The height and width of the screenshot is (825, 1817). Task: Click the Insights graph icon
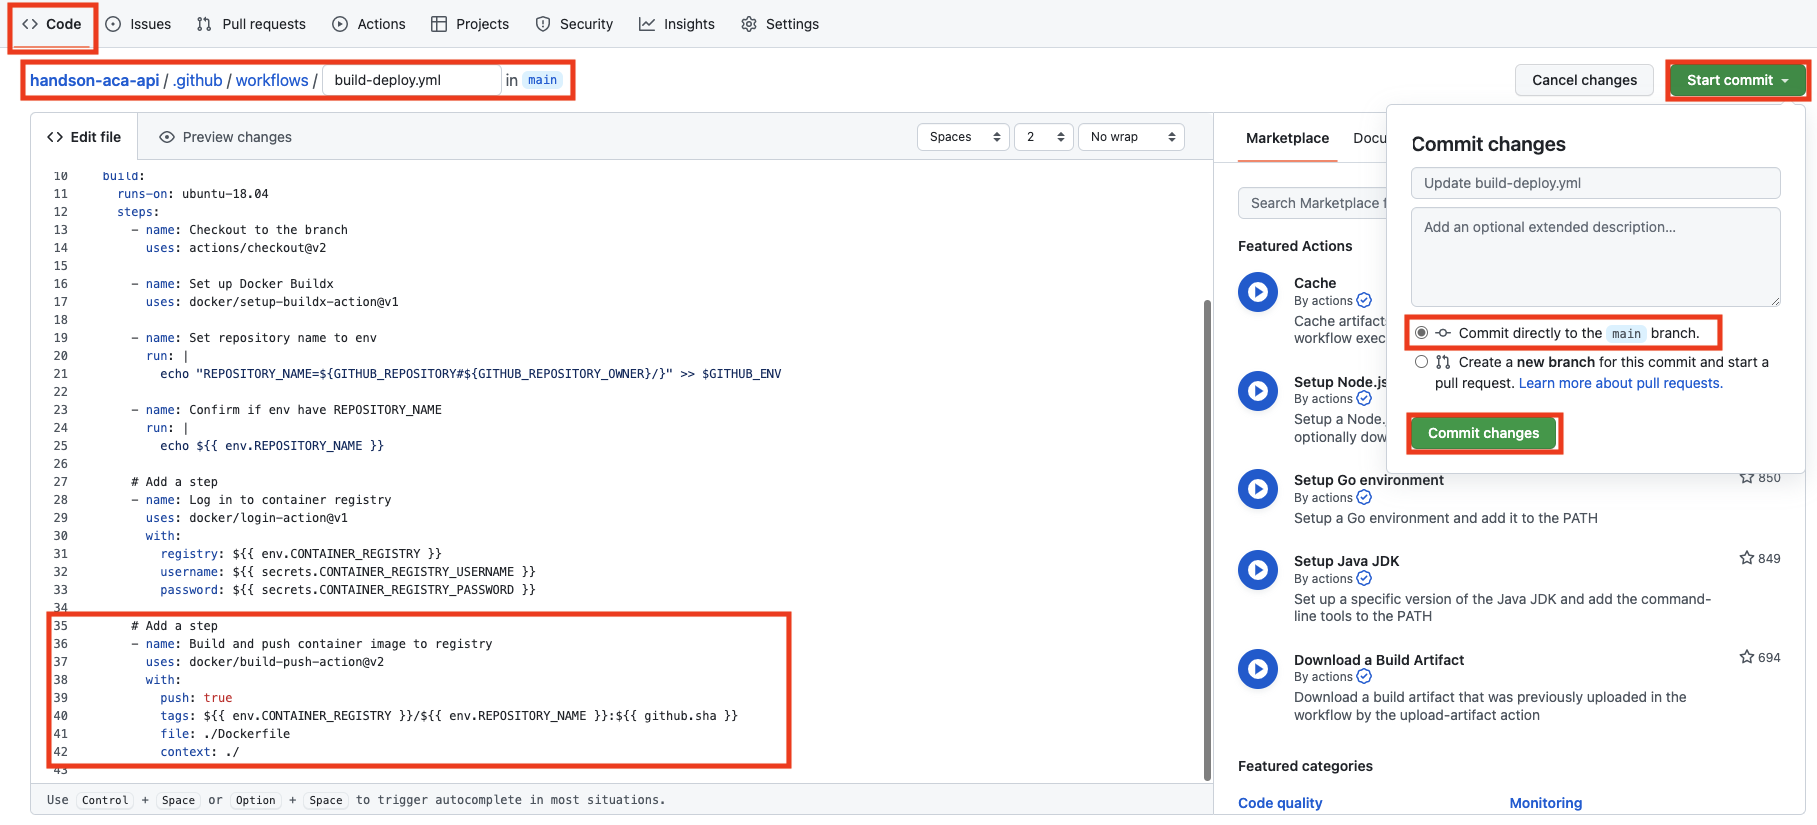(x=647, y=24)
